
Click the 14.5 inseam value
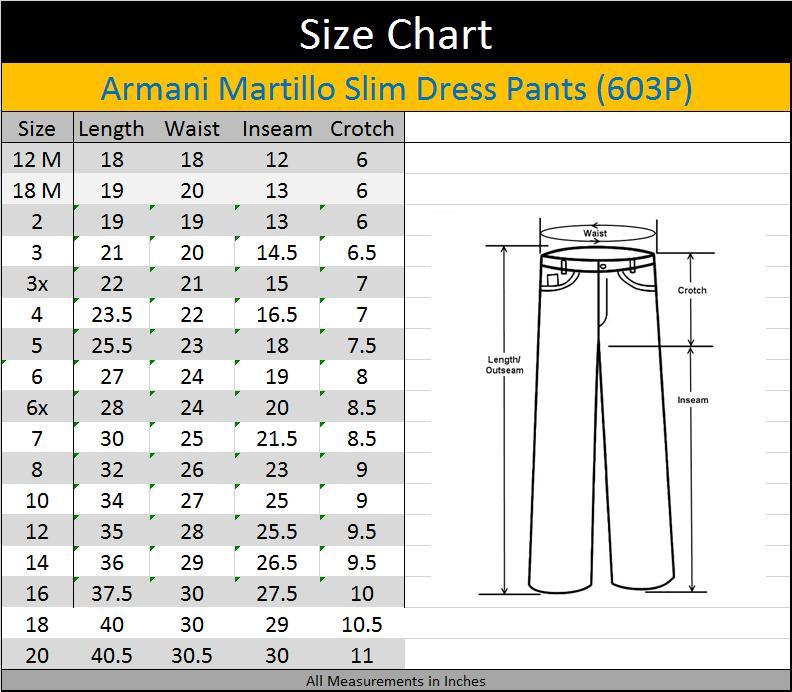[x=277, y=252]
